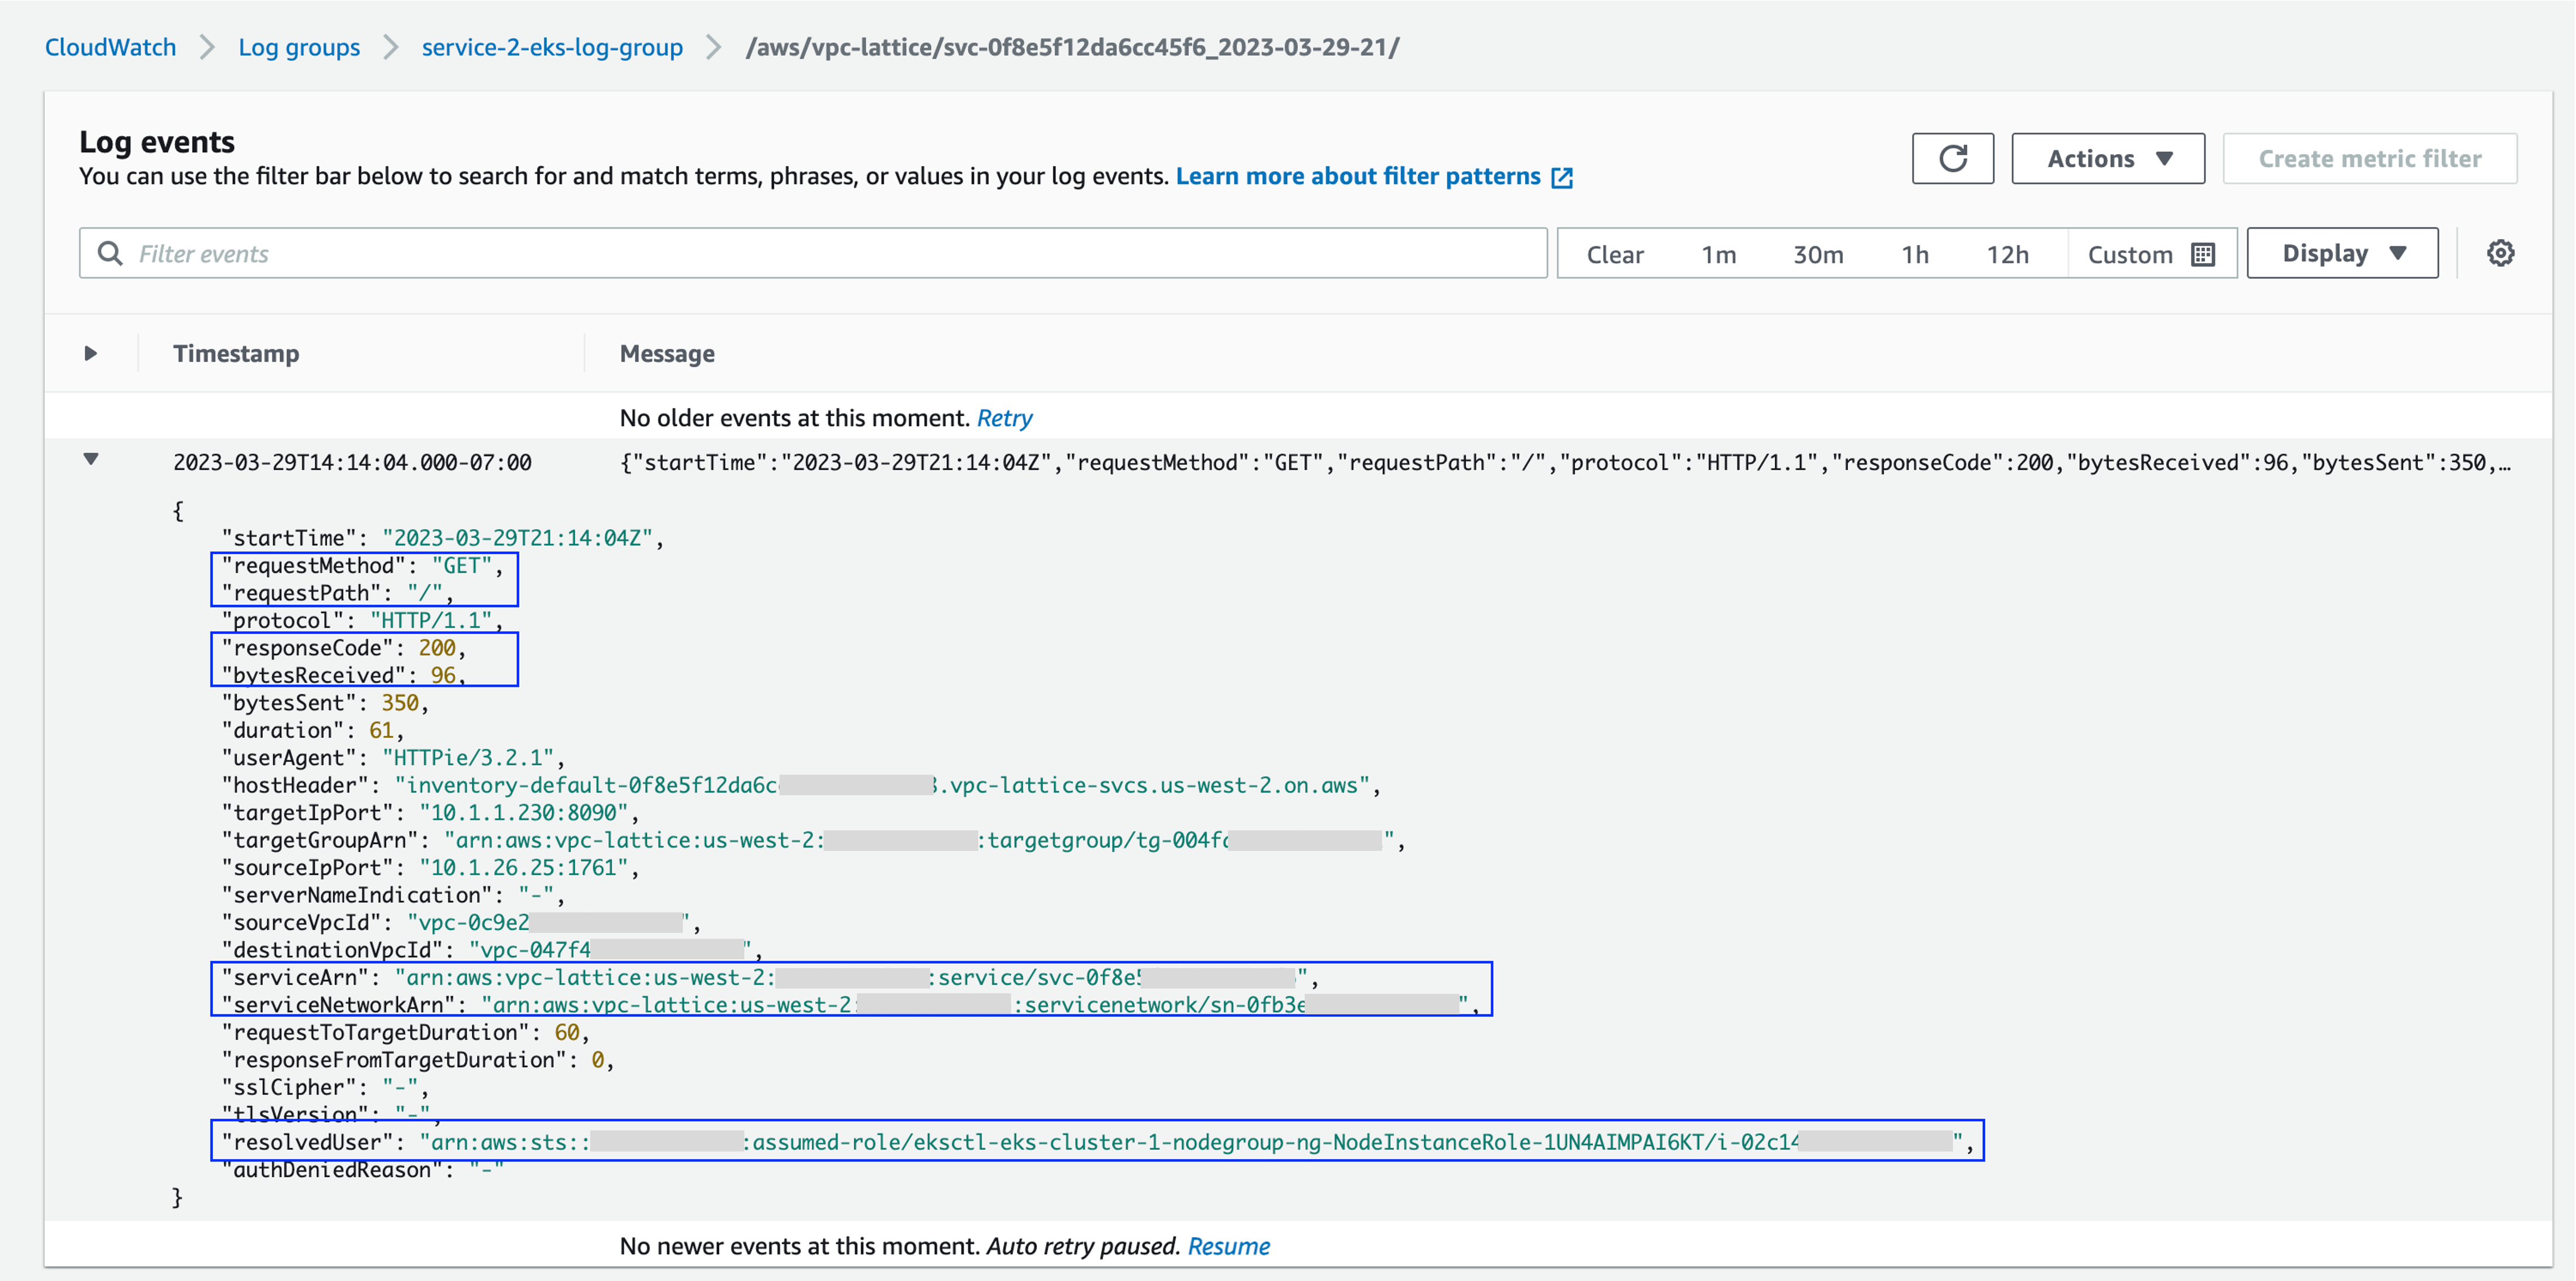Focus the Filter events search field
Viewport: 2576px width, 1281px height.
tap(830, 253)
